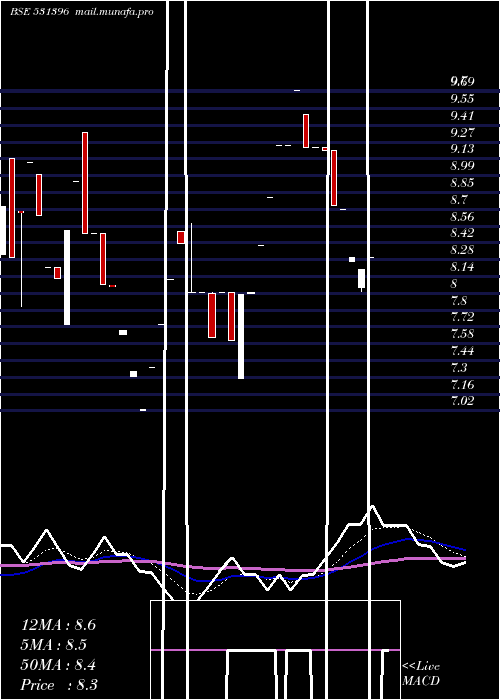The width and height of the screenshot is (500, 700).
Task: Select the 9.55 price axis label
Action: coord(462,99)
